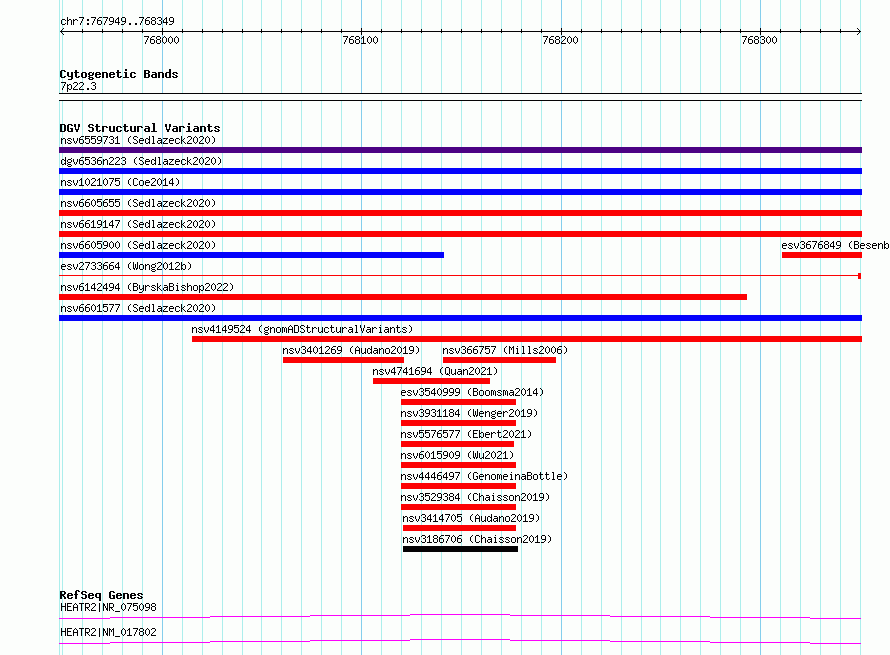Click the 768200 ruler position label

pos(560,40)
